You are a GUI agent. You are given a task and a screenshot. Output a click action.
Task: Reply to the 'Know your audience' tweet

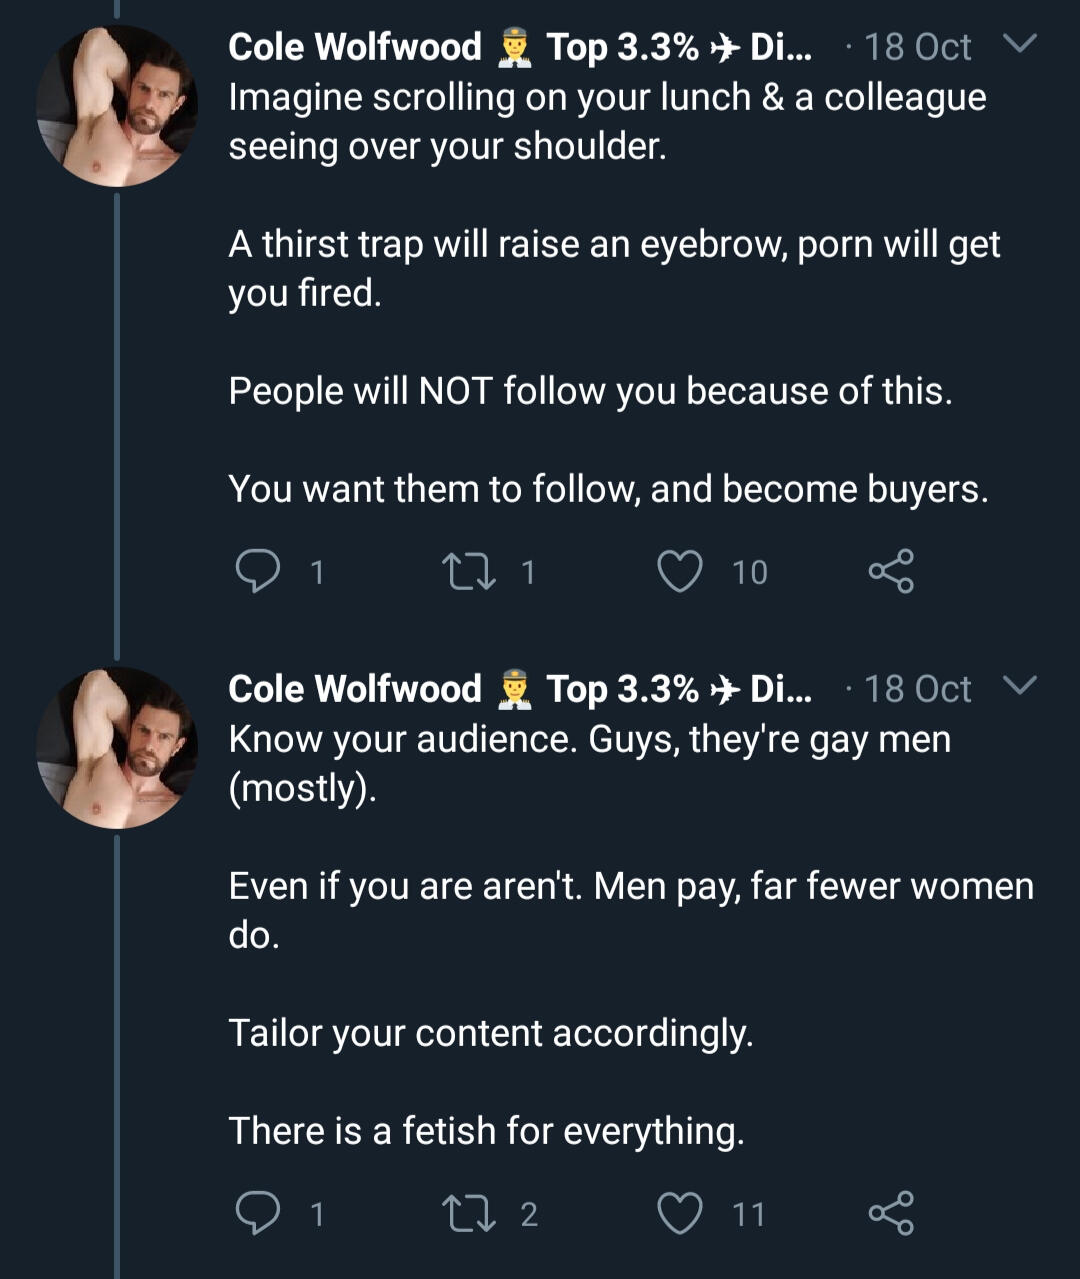257,1213
